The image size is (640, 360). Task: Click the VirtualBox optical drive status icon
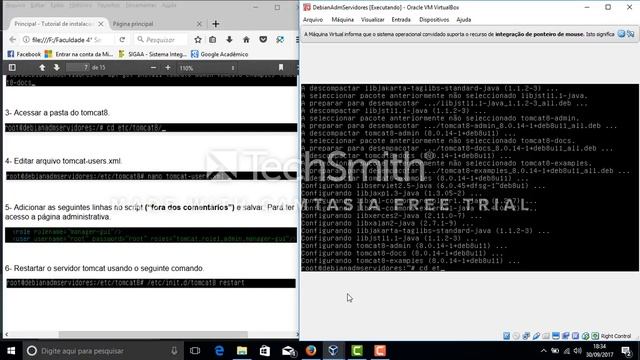tap(516, 336)
